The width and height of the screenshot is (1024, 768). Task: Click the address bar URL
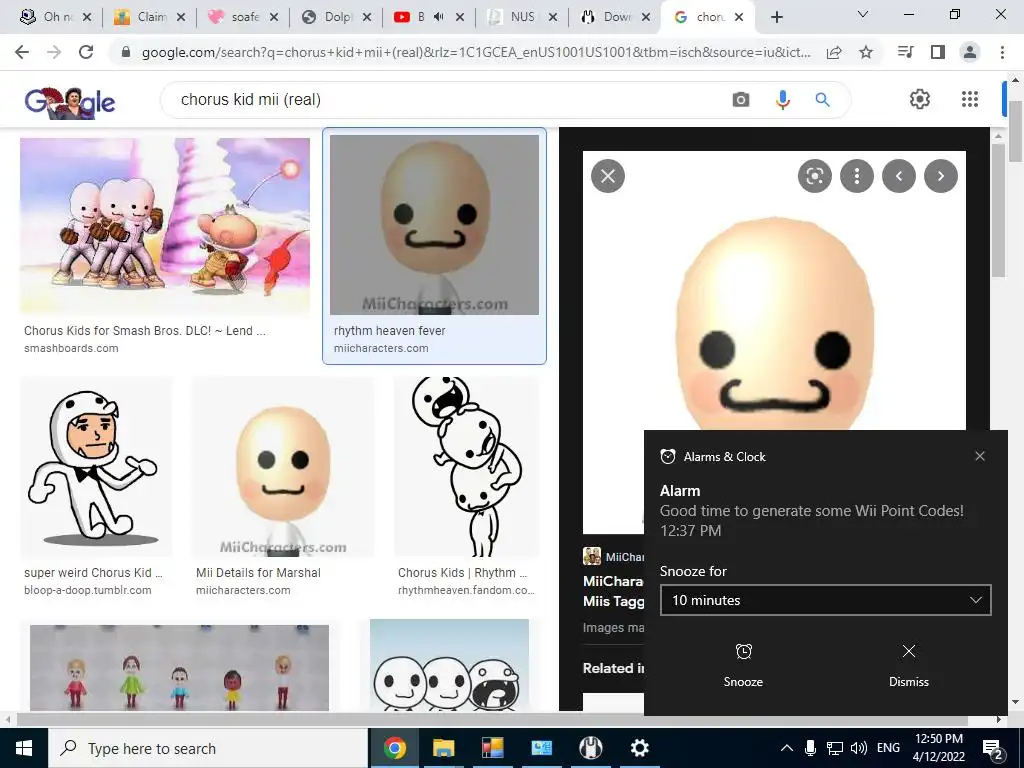pos(475,52)
